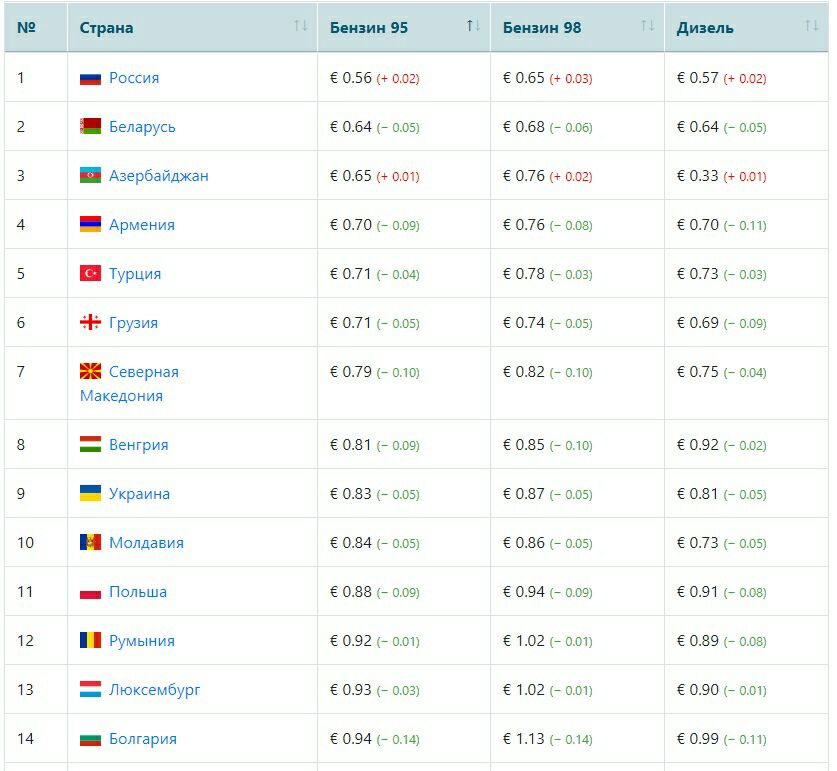The width and height of the screenshot is (837, 771).
Task: Toggle sorting on Бензин 95 column
Action: click(473, 26)
